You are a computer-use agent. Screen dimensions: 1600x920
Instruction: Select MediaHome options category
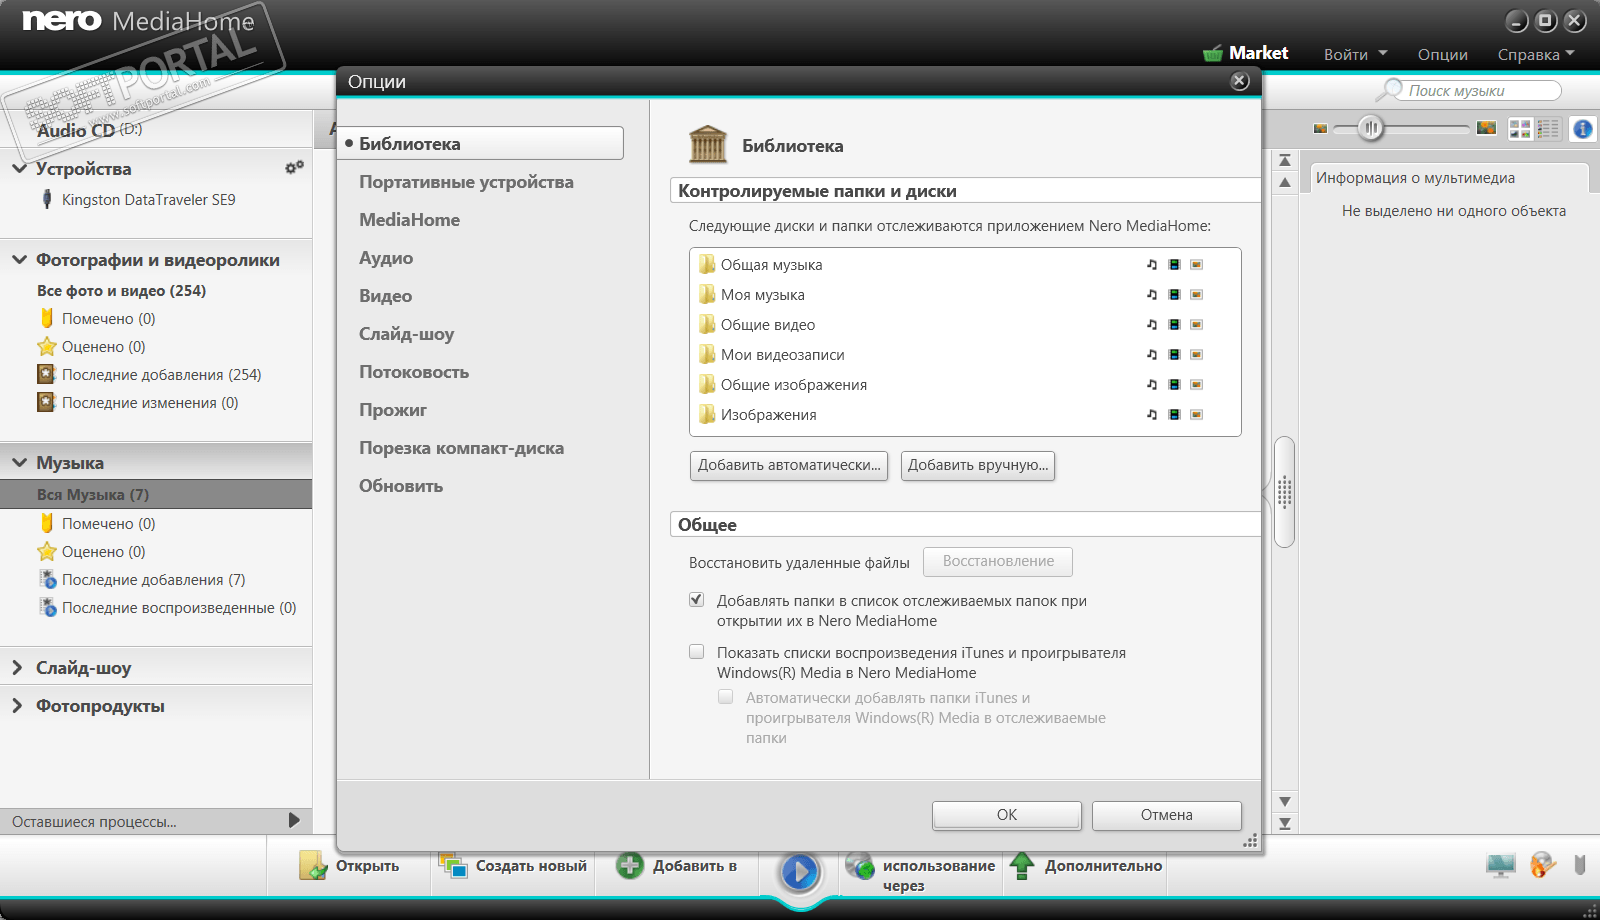409,220
